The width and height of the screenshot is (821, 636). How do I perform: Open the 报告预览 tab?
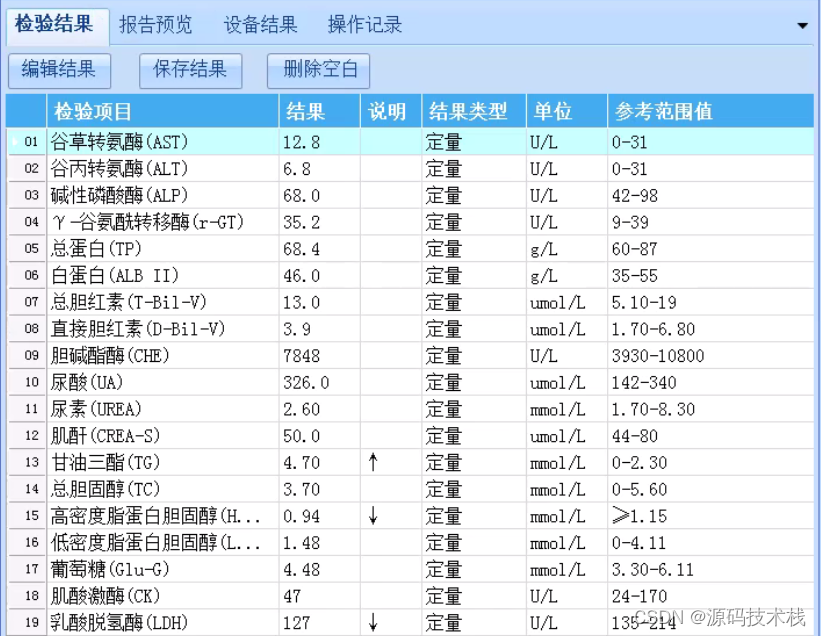coord(155,24)
